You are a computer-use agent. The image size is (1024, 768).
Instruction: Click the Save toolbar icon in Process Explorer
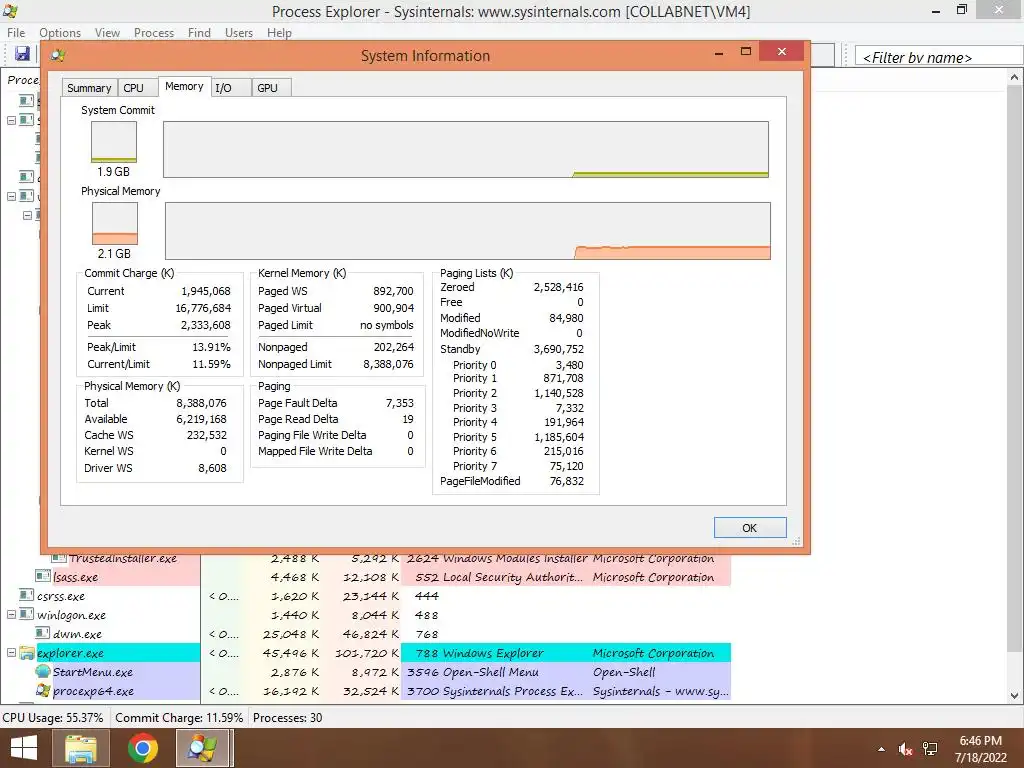pos(22,54)
